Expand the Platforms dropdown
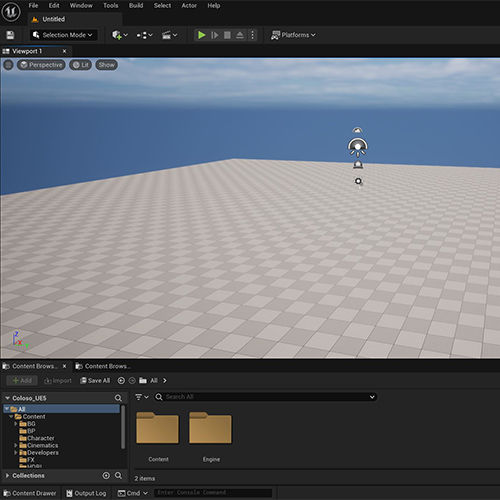The height and width of the screenshot is (500, 500). click(293, 35)
